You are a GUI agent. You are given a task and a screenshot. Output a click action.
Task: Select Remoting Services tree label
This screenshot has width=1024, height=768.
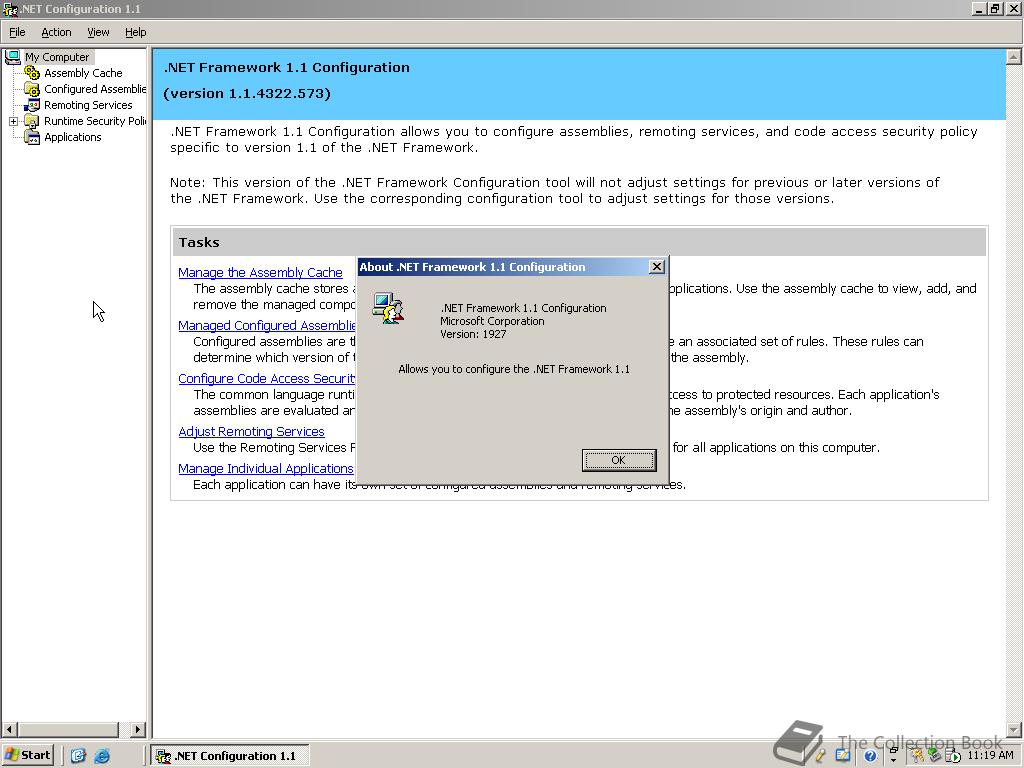point(88,105)
